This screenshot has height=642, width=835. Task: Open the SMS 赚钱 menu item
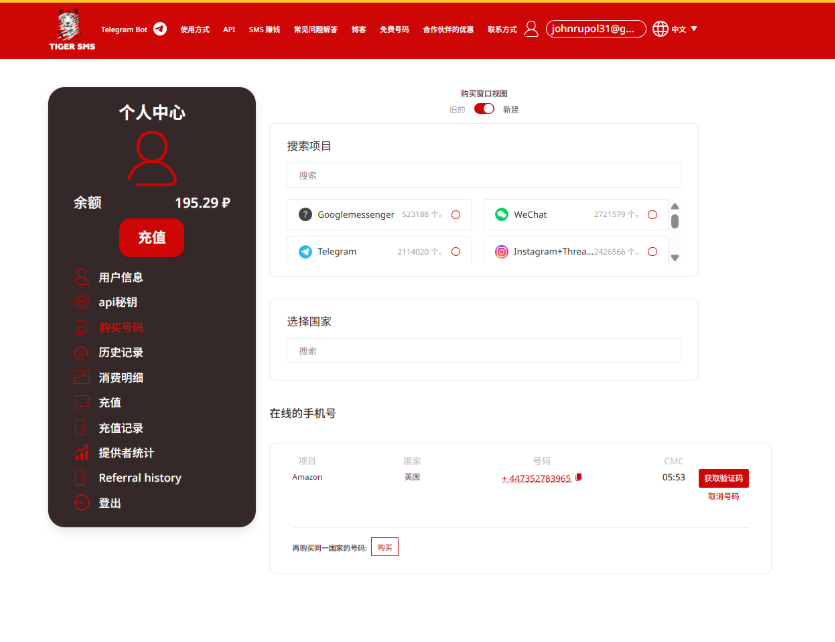pyautogui.click(x=264, y=29)
